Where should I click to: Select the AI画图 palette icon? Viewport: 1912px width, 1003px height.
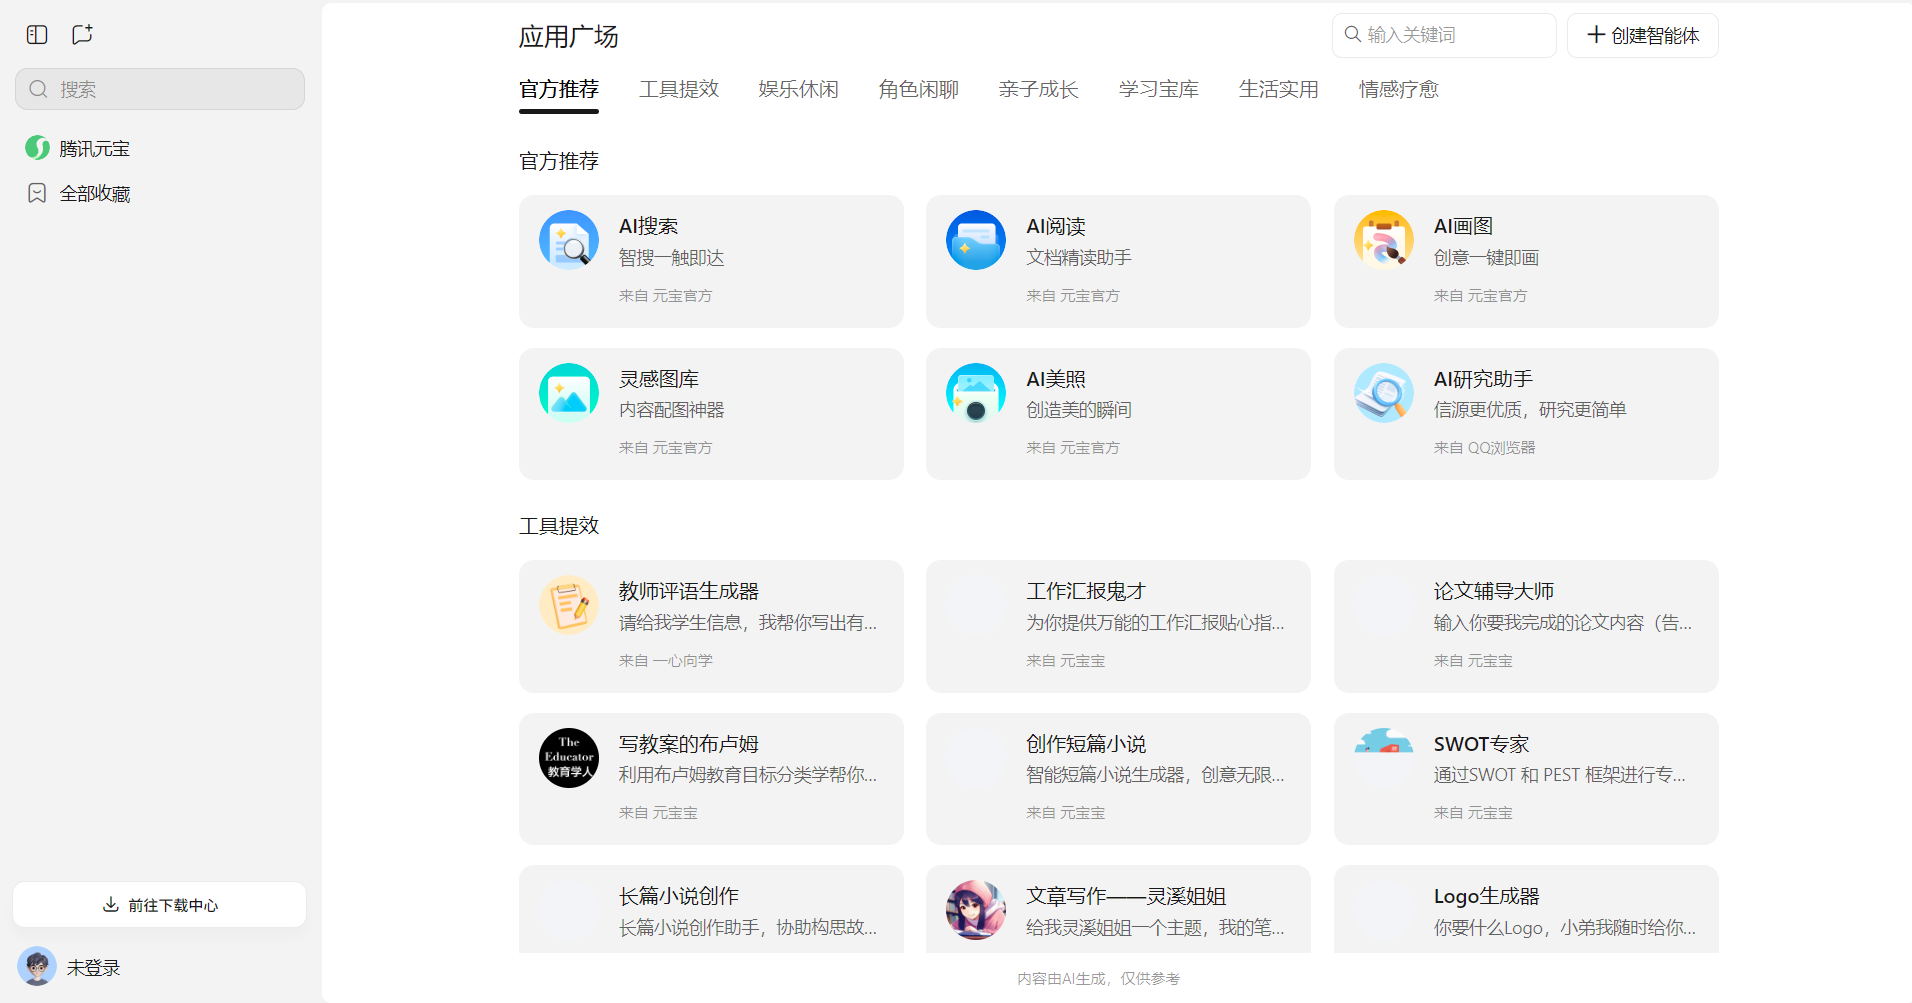(1383, 240)
